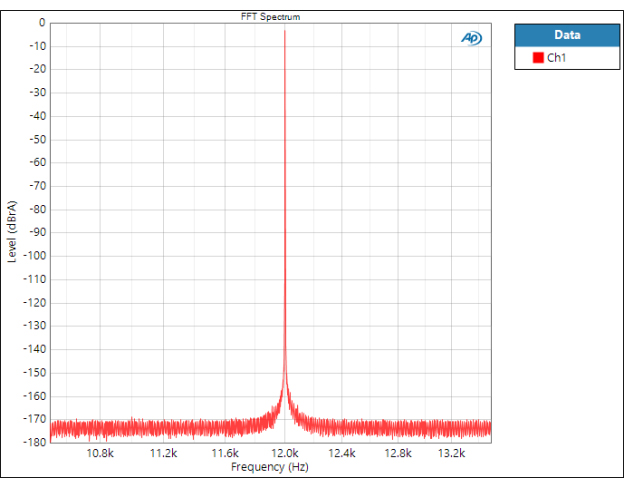Click the 11.2k frequency axis label
Image resolution: width=625 pixels, height=490 pixels.
(x=162, y=453)
